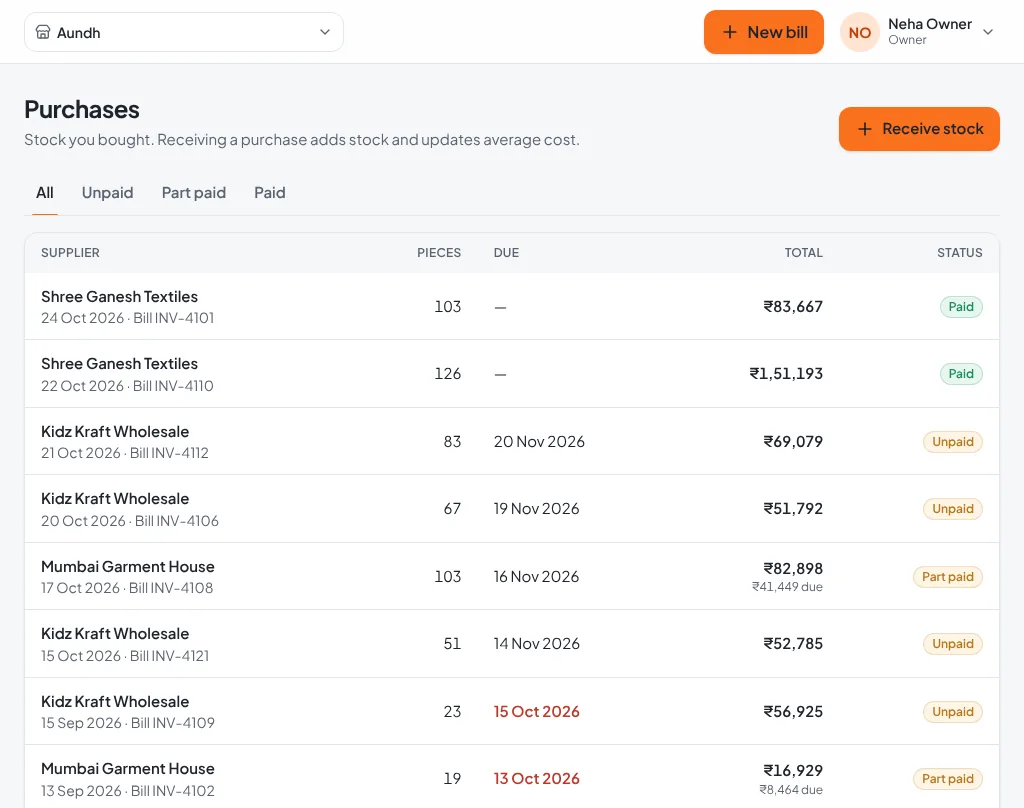Switch to the Unpaid tab
Screen dimensions: 1024x808
pos(107,193)
